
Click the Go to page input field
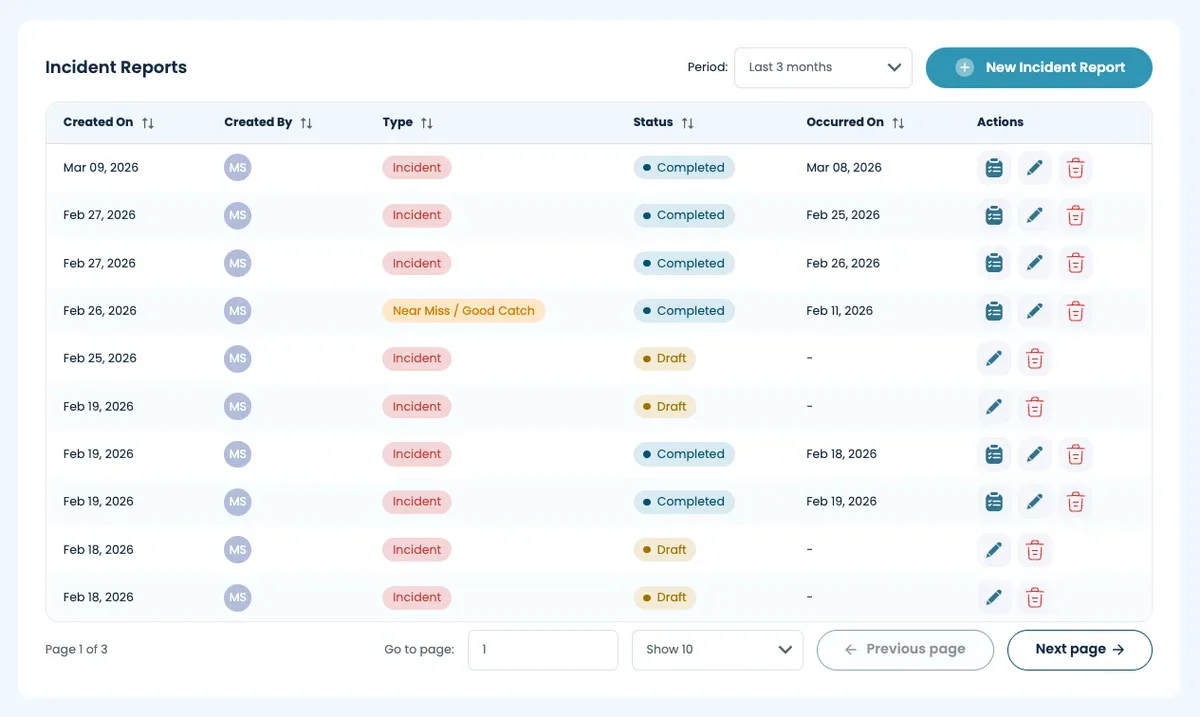543,649
